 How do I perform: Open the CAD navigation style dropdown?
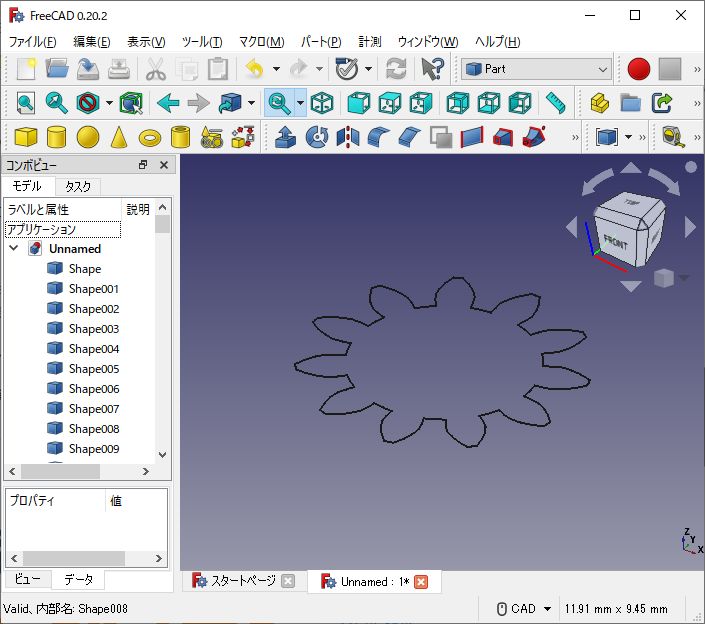click(524, 609)
